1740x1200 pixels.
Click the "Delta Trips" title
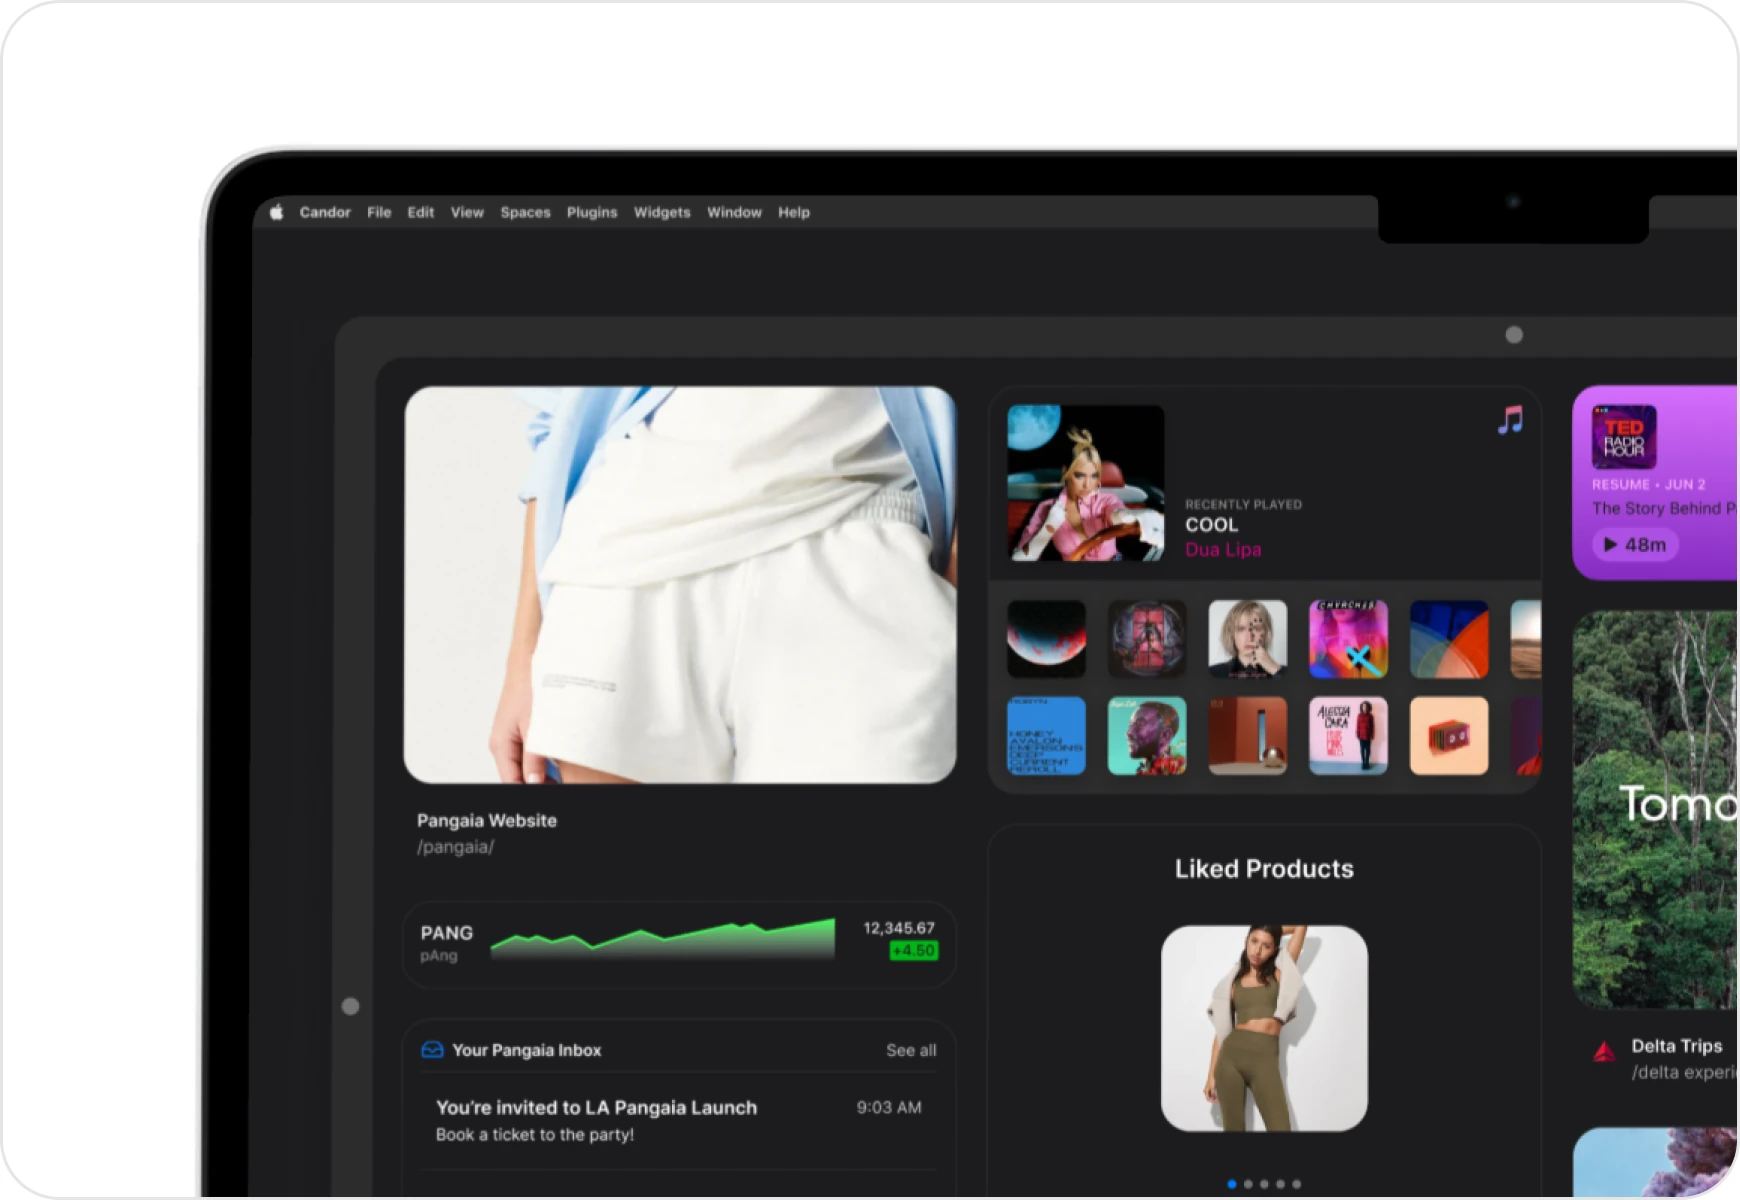[x=1677, y=1046]
